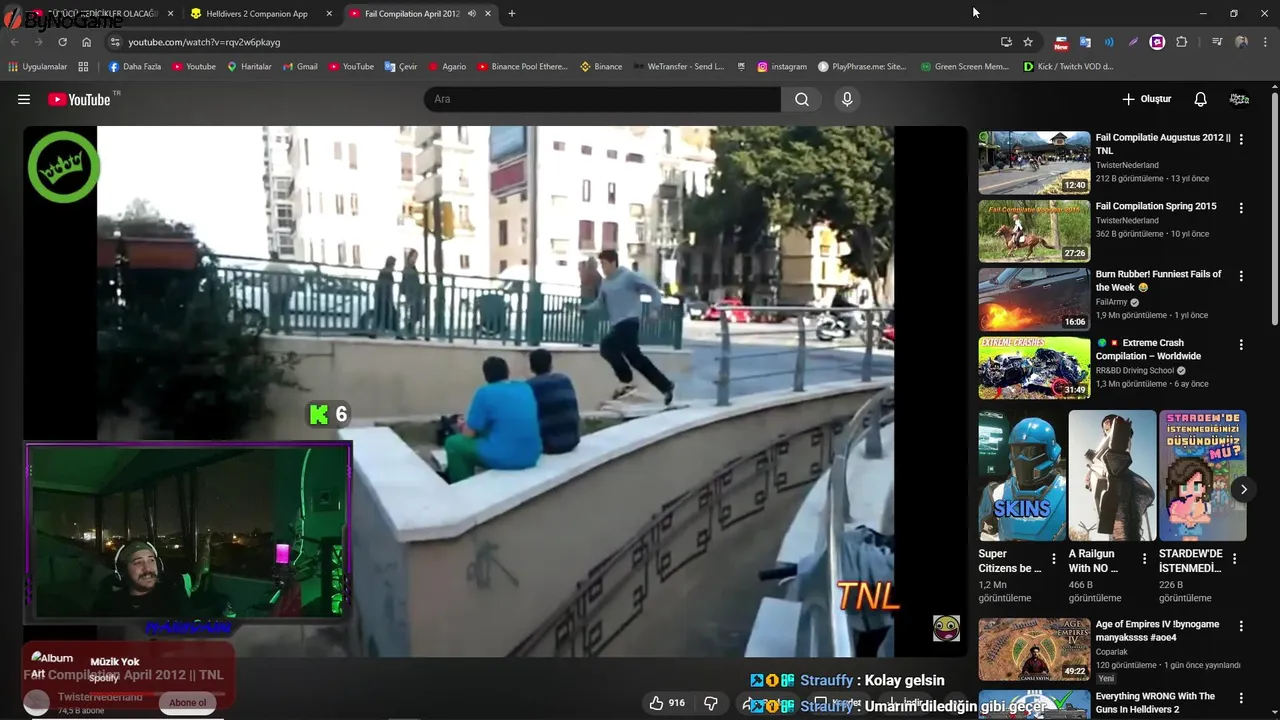Bookmark this page with the star icon
The height and width of the screenshot is (720, 1280).
click(x=1028, y=42)
